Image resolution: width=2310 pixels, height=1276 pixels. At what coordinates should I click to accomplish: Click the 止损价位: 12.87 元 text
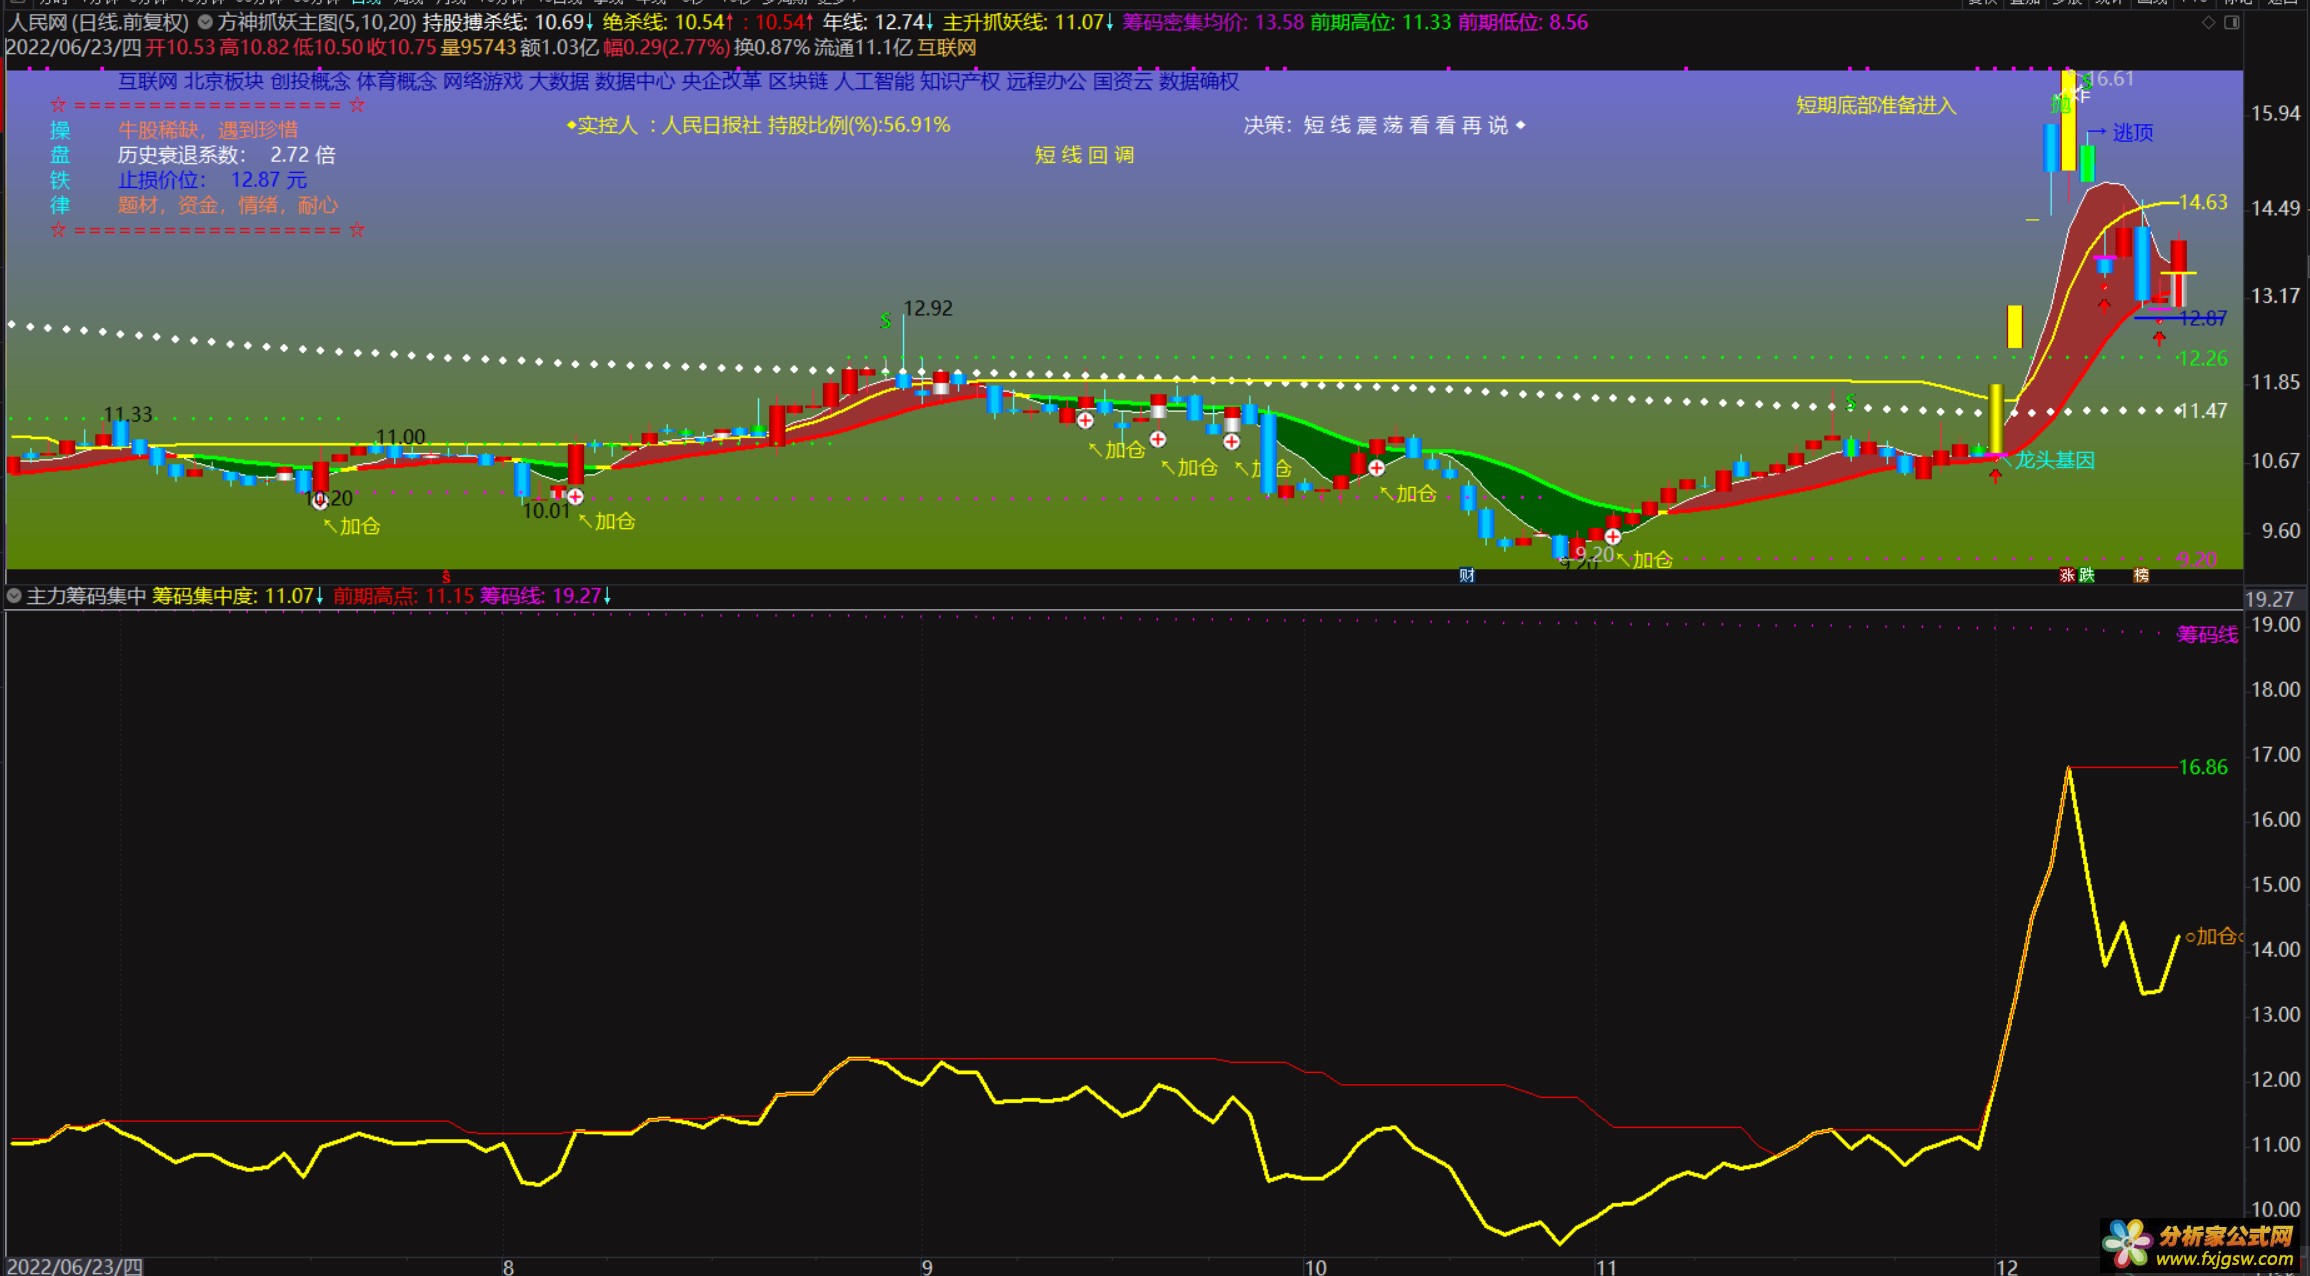212,180
